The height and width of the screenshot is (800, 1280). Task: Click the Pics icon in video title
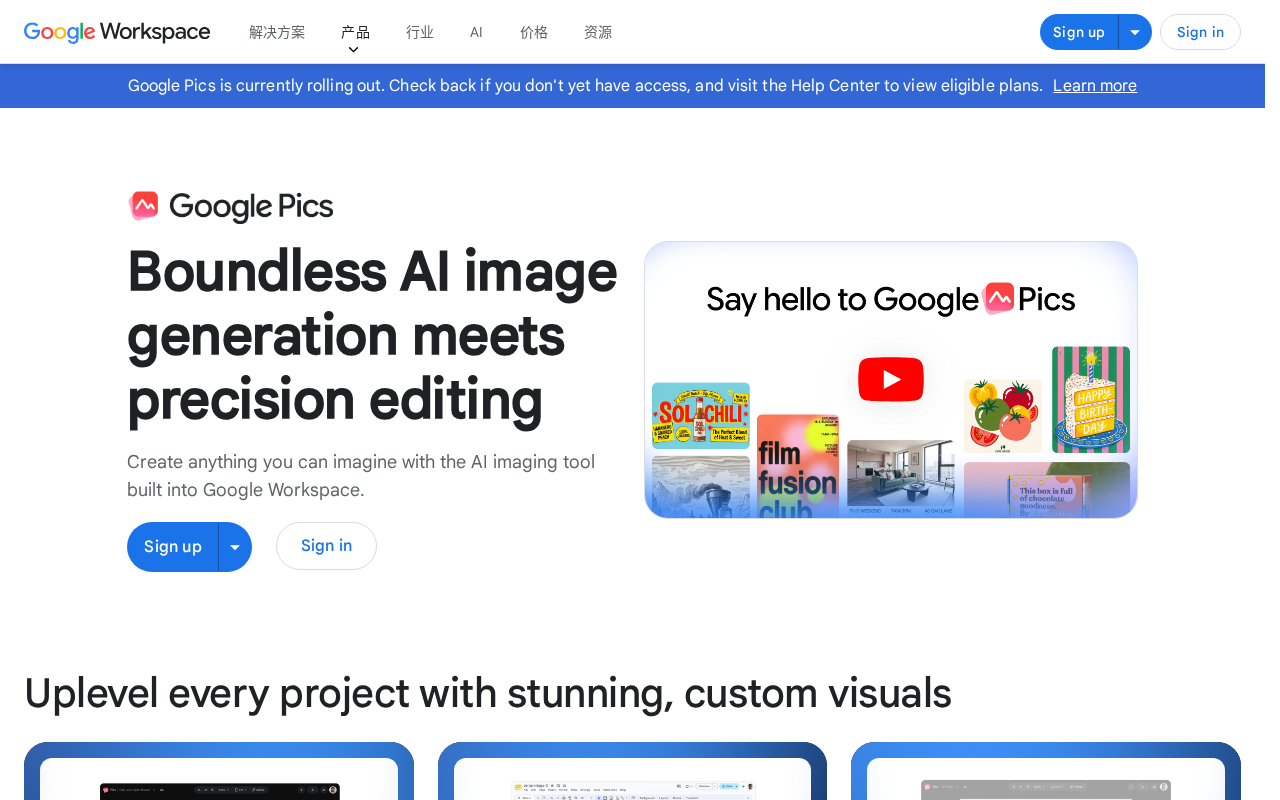coord(998,298)
